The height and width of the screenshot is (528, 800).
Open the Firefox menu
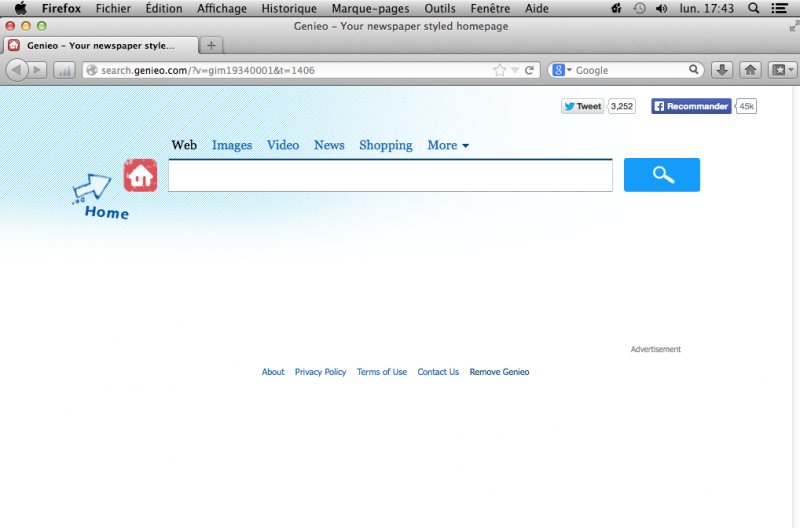coord(61,9)
